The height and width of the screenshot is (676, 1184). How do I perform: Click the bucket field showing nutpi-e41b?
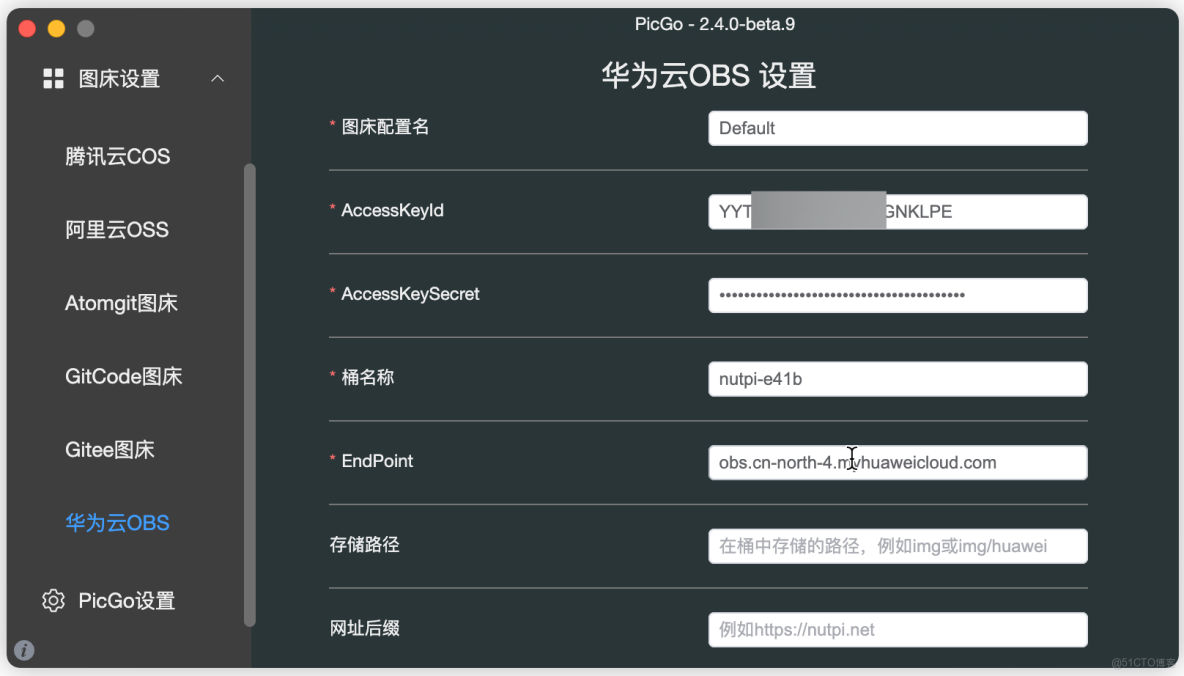(897, 378)
